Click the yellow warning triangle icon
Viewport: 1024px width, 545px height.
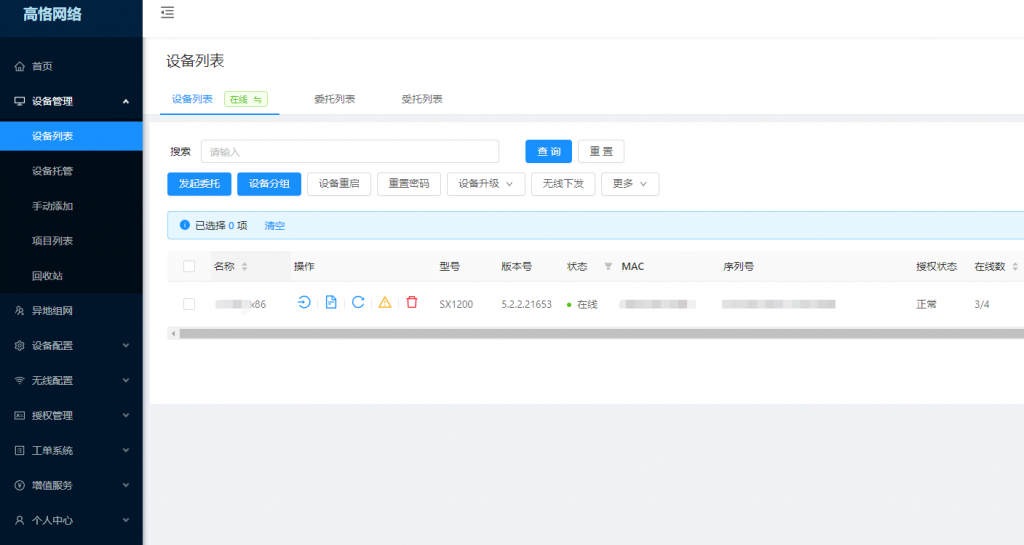[385, 303]
